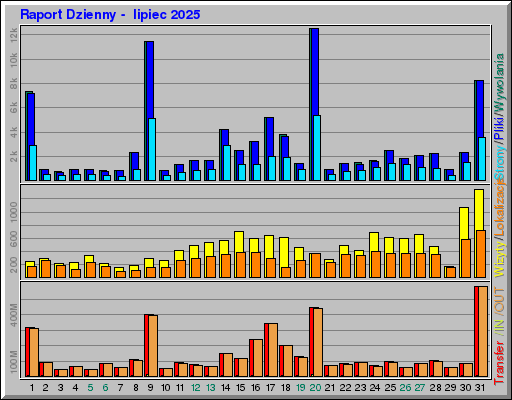The height and width of the screenshot is (400, 512).
Task: Select the yellow visits bar for day 31
Action: tap(479, 210)
